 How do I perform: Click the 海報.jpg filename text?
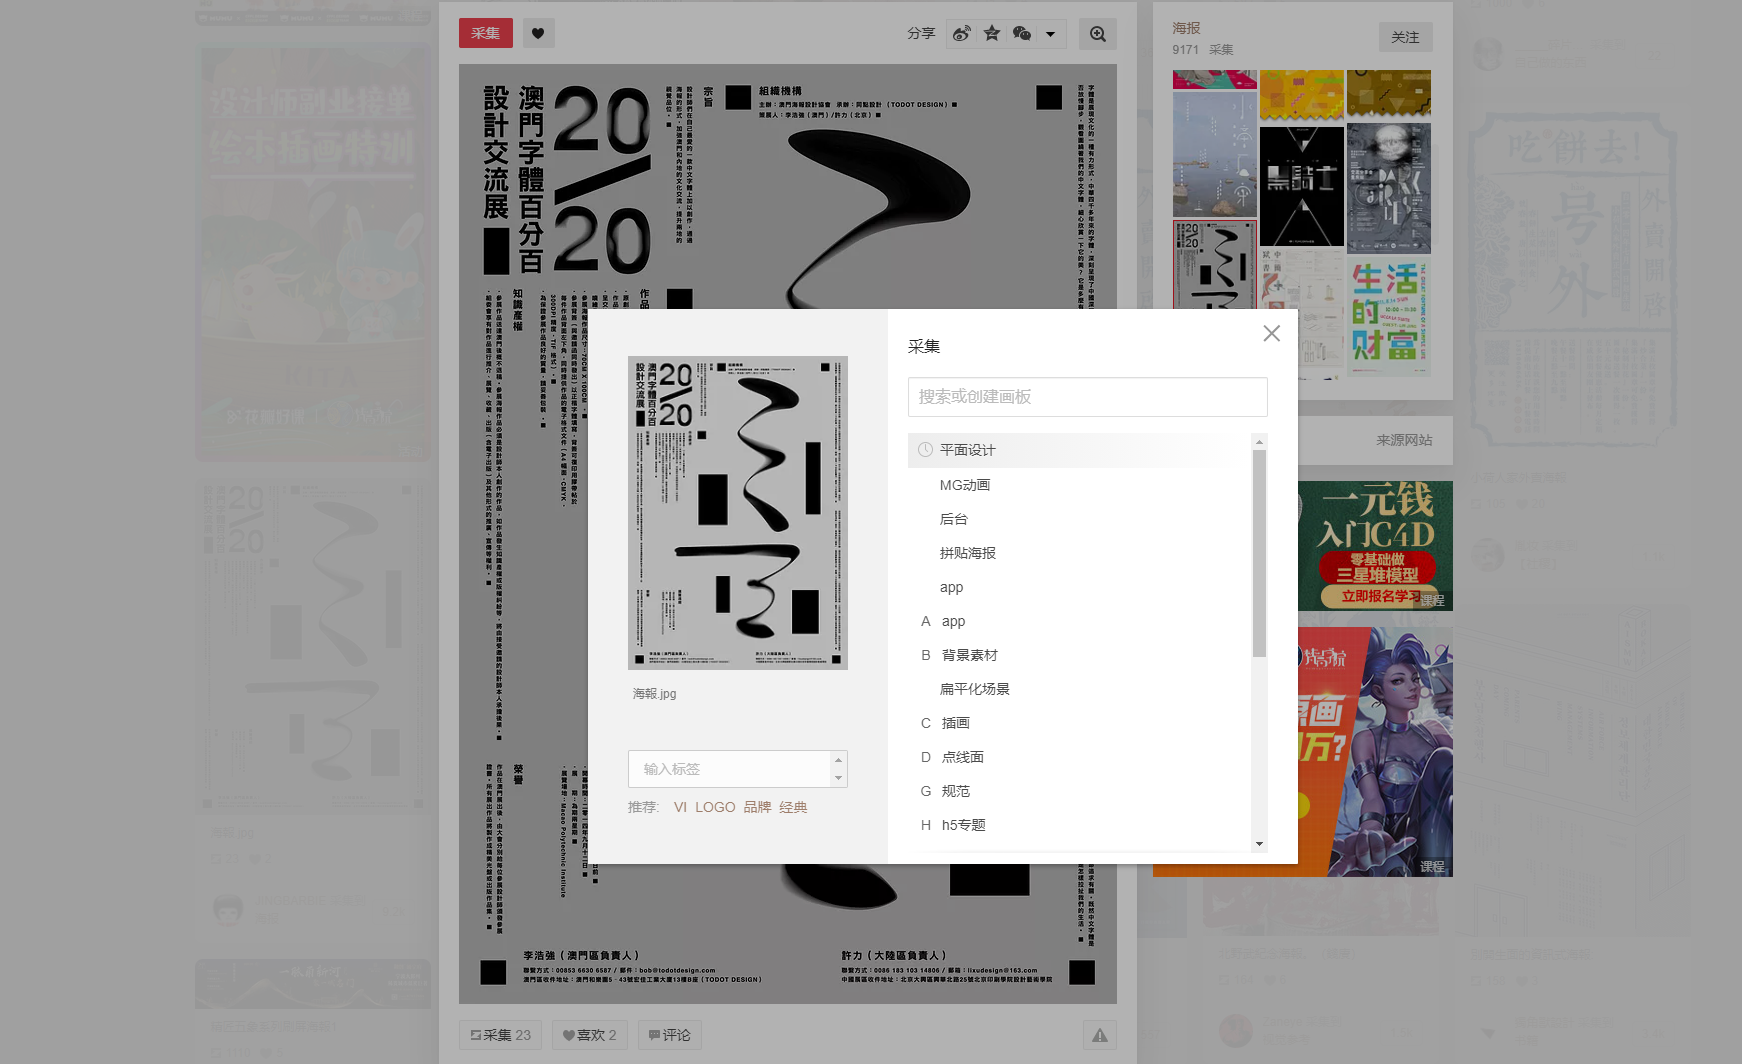(655, 693)
